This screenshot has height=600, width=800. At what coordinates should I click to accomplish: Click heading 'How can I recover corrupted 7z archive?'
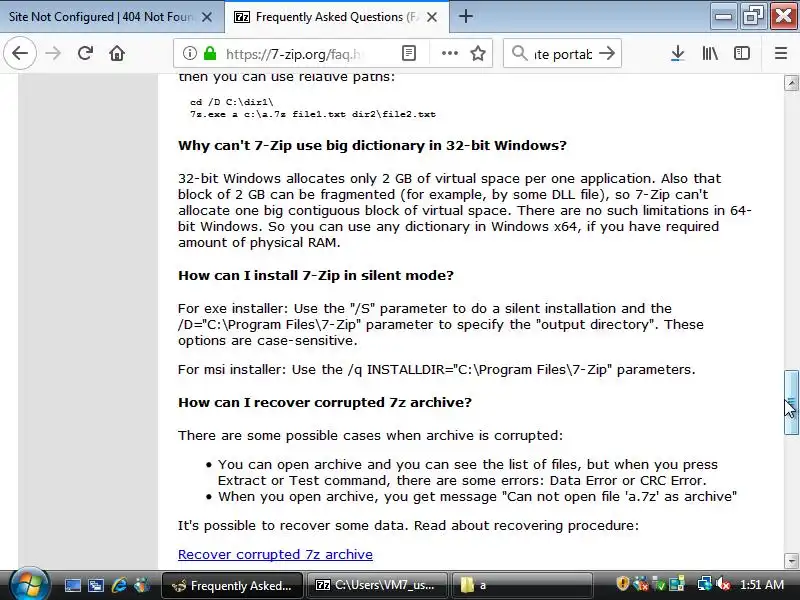tap(325, 403)
